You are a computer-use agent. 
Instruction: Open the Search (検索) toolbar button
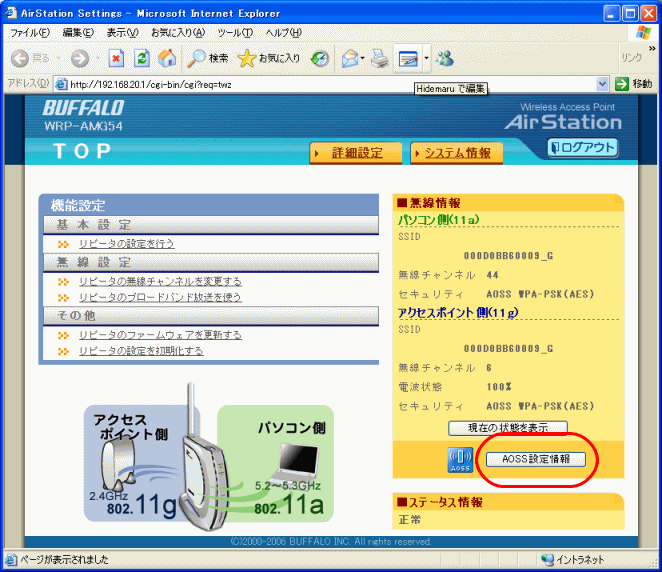pos(208,58)
